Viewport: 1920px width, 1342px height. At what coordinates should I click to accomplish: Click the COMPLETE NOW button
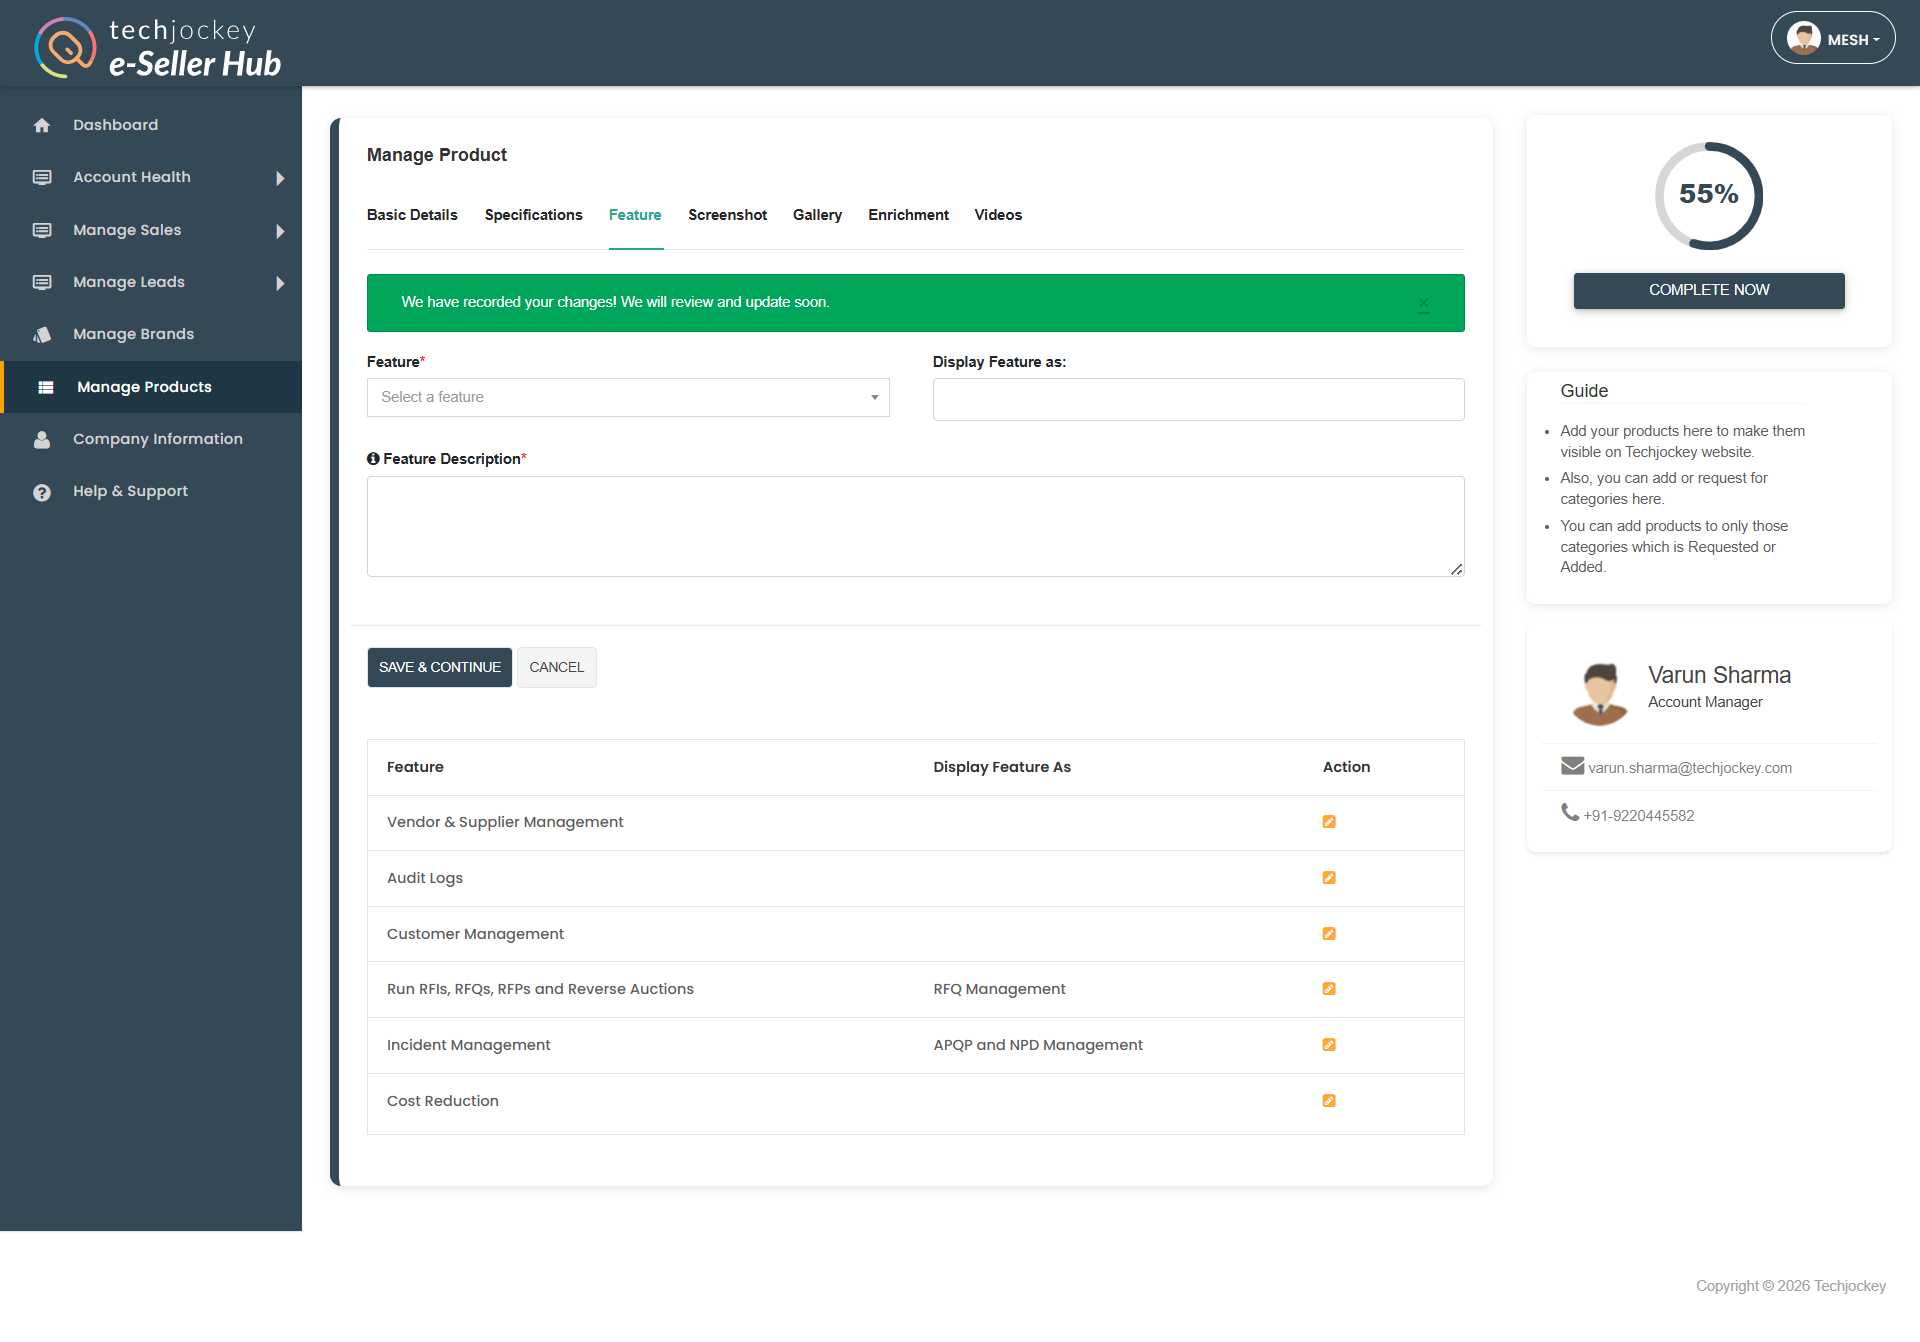(1709, 290)
